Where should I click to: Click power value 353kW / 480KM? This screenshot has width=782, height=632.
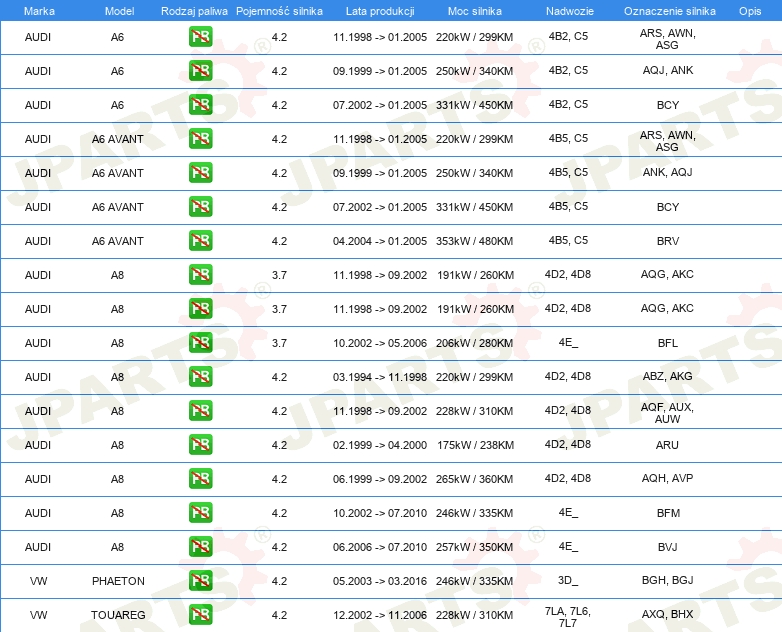(x=474, y=241)
